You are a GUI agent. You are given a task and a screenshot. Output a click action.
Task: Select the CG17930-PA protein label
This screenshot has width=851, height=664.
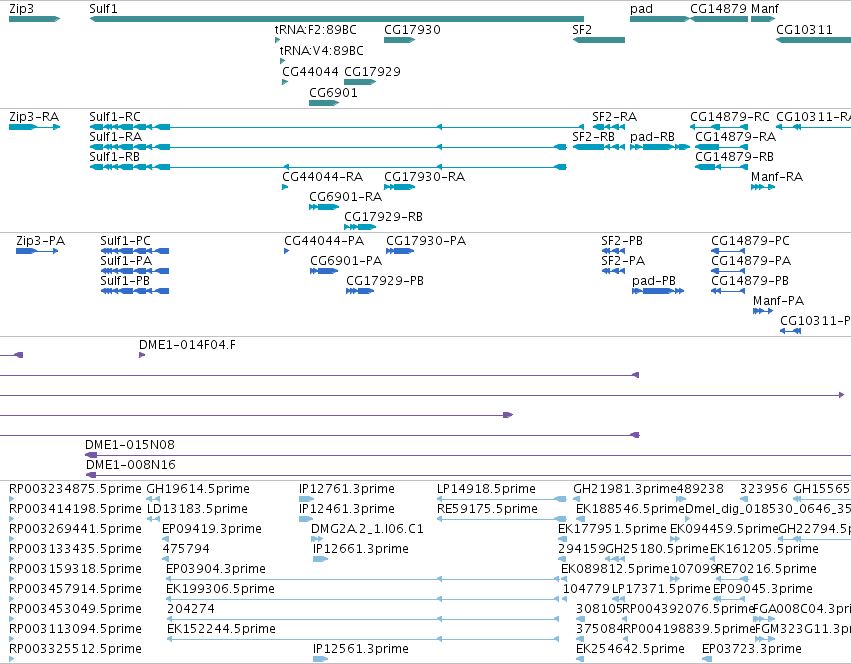coord(426,241)
